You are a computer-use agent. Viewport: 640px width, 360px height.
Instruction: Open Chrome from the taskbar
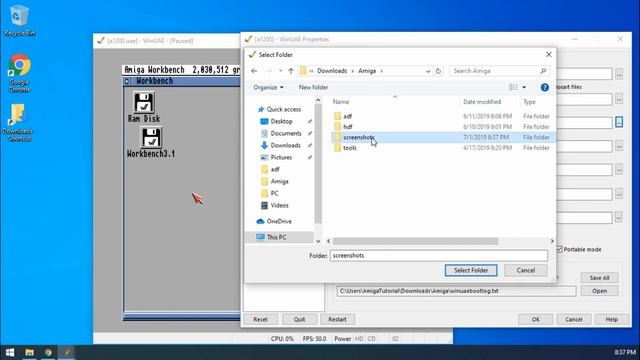click(x=48, y=352)
